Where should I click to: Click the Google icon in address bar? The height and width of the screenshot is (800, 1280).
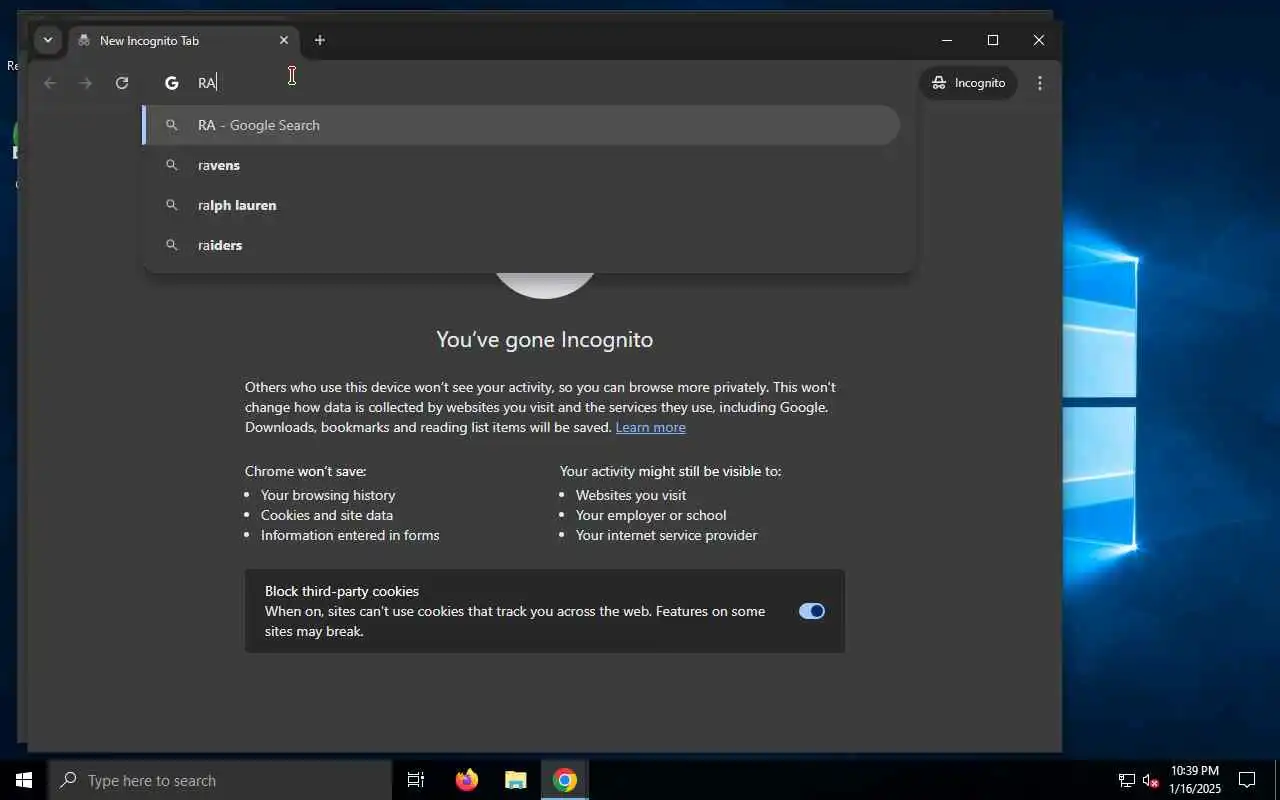[172, 83]
